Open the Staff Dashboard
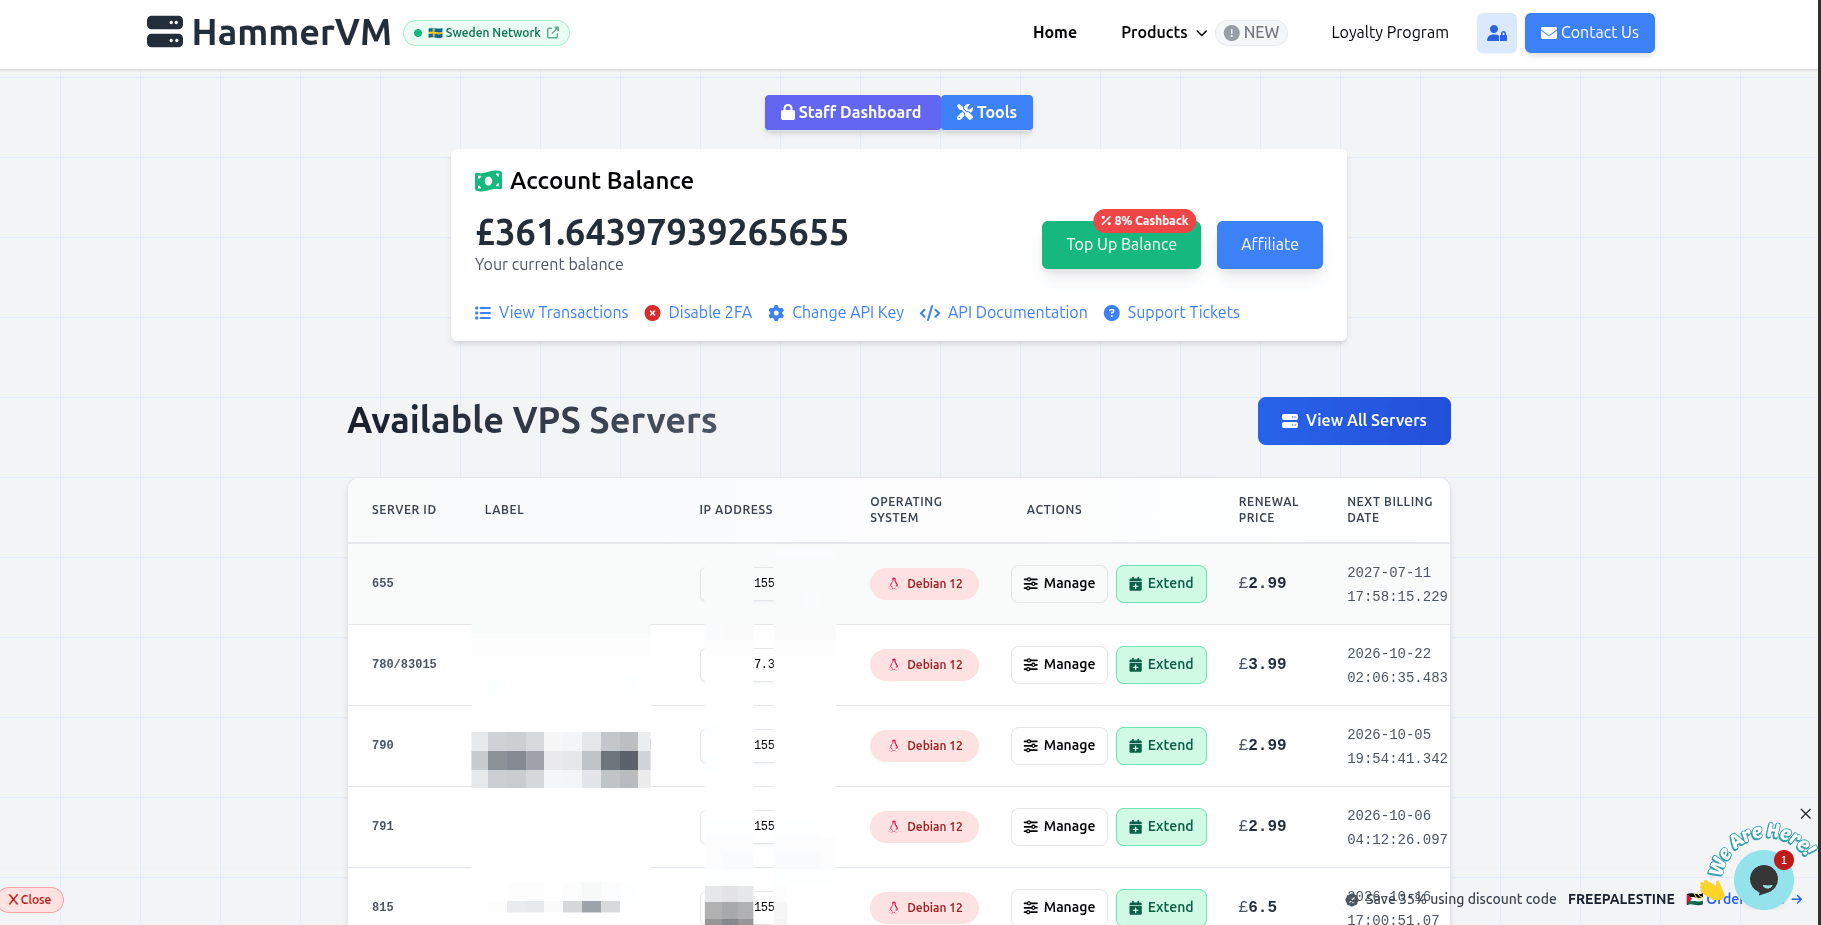1821x925 pixels. tap(852, 112)
